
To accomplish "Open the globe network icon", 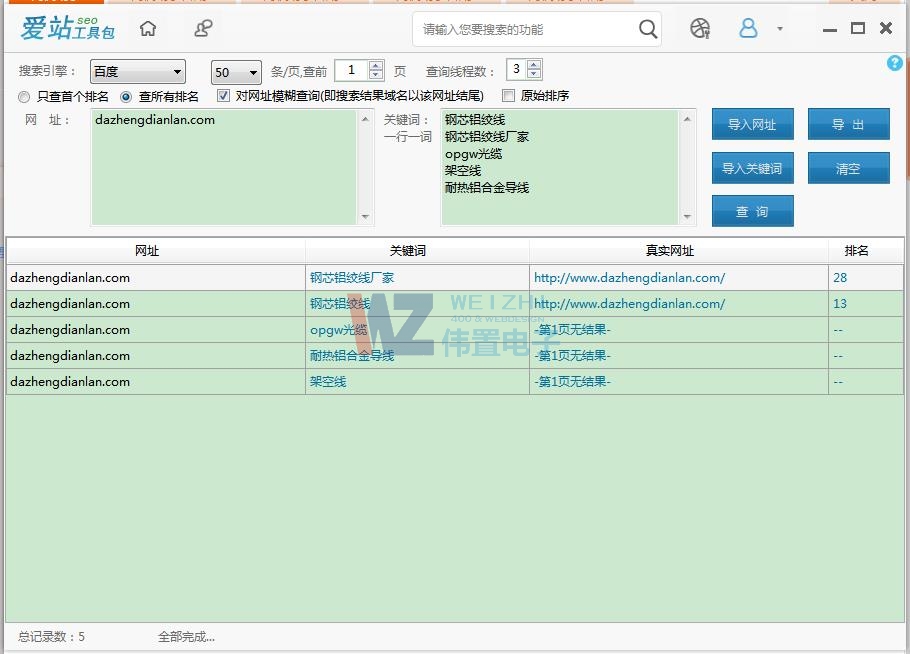I will click(699, 29).
